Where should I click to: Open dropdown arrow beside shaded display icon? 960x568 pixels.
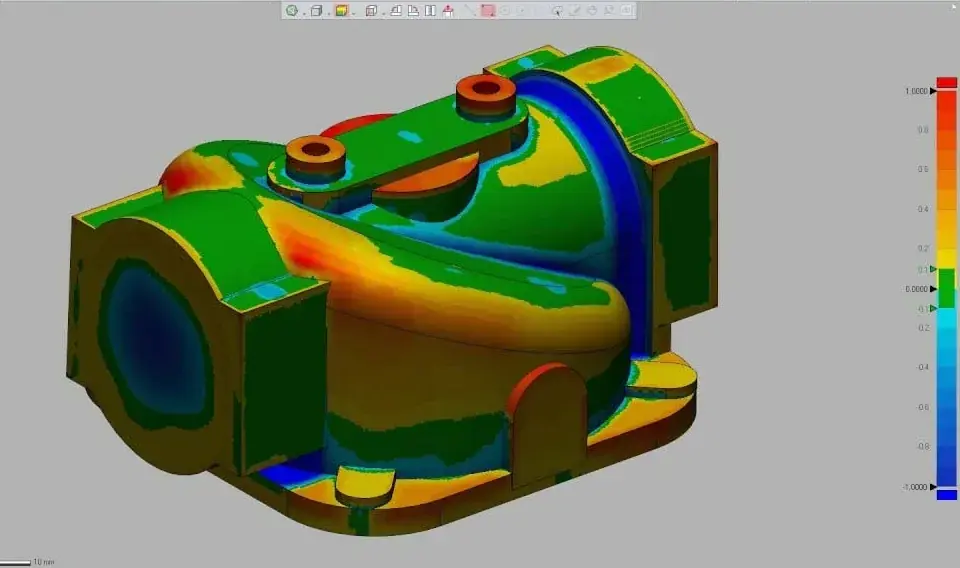[x=354, y=13]
